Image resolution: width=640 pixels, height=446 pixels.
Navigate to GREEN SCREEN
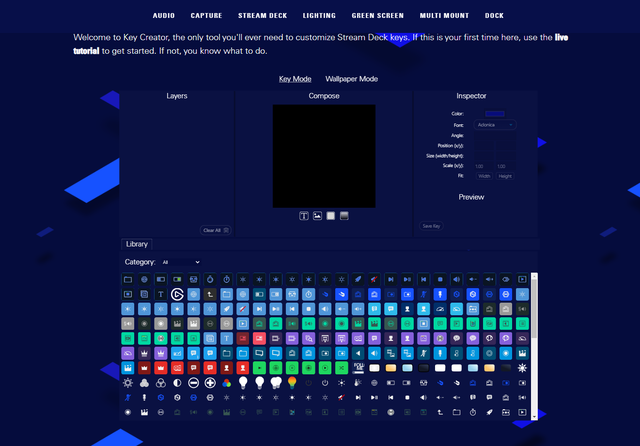(x=378, y=16)
